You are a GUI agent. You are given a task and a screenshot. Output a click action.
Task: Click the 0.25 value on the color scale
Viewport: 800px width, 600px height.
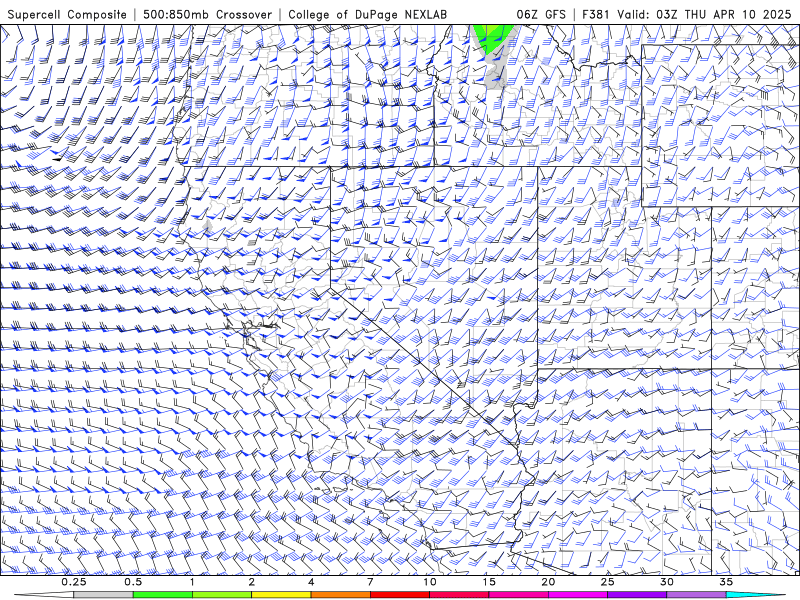[x=74, y=582]
